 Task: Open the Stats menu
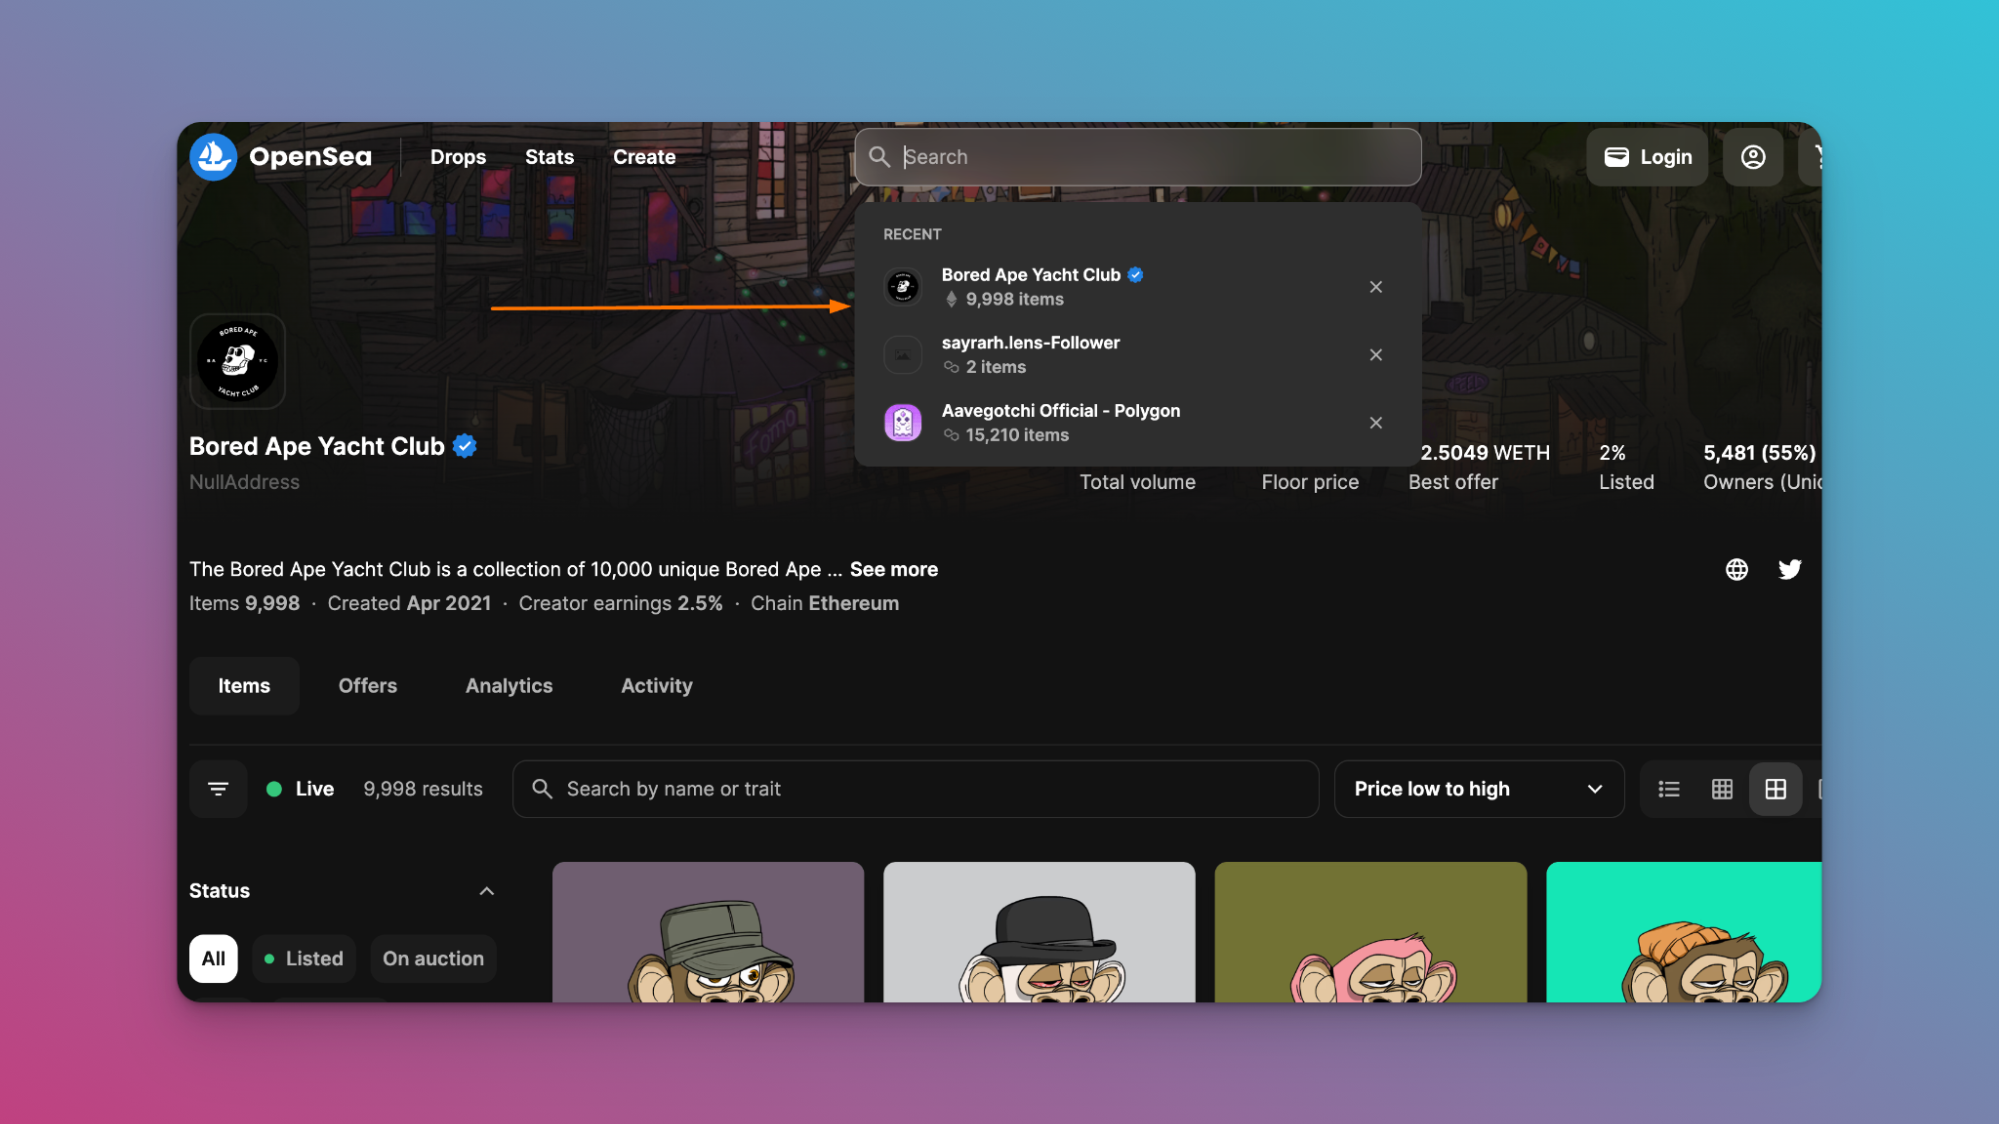(x=549, y=157)
